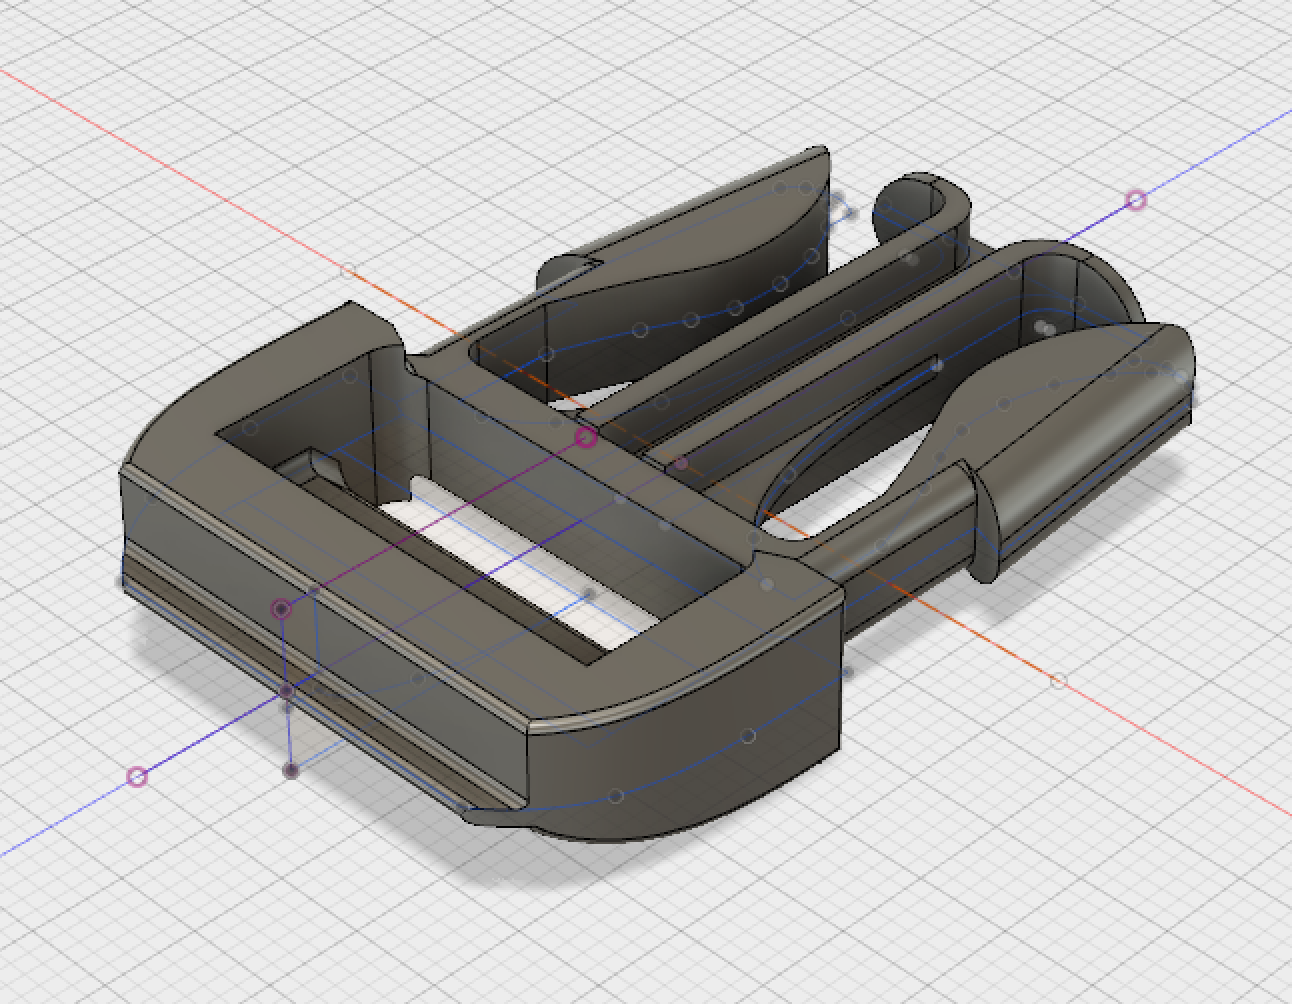The width and height of the screenshot is (1292, 1004).
Task: Select the dark sketch point below the frame edge
Action: pyautogui.click(x=291, y=770)
